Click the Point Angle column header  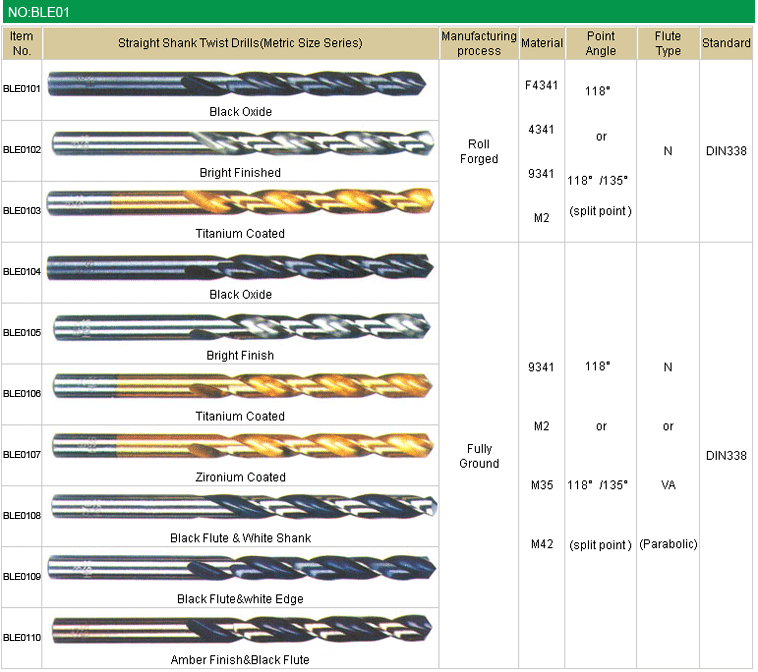coord(601,43)
